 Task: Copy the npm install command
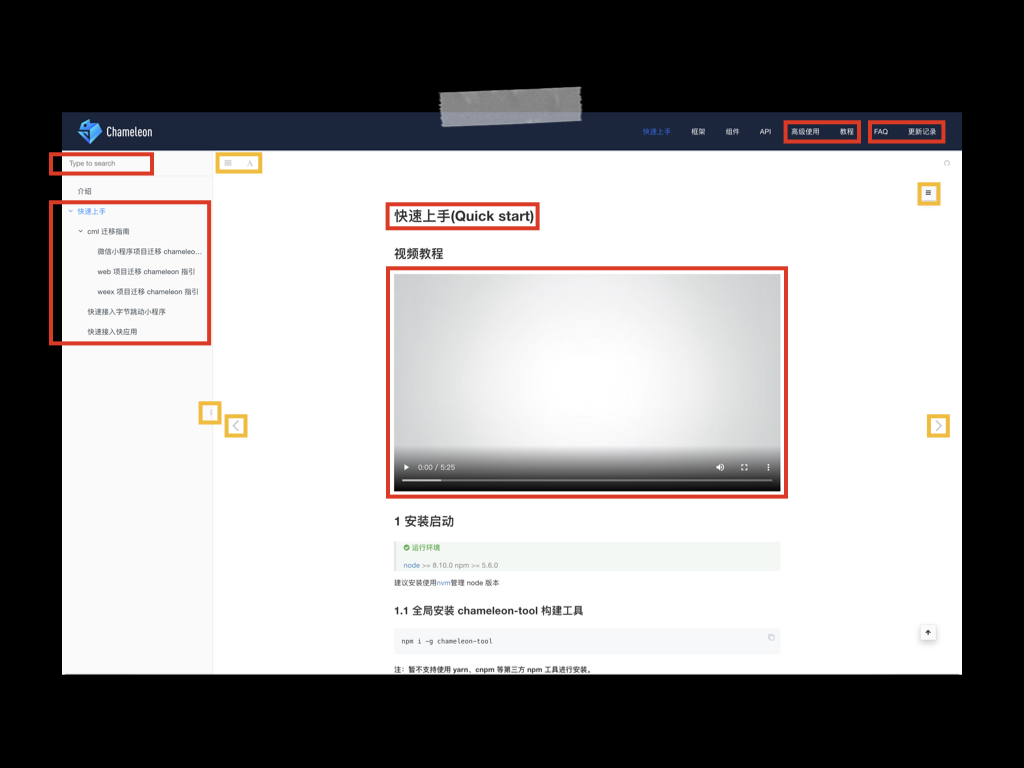tap(771, 637)
